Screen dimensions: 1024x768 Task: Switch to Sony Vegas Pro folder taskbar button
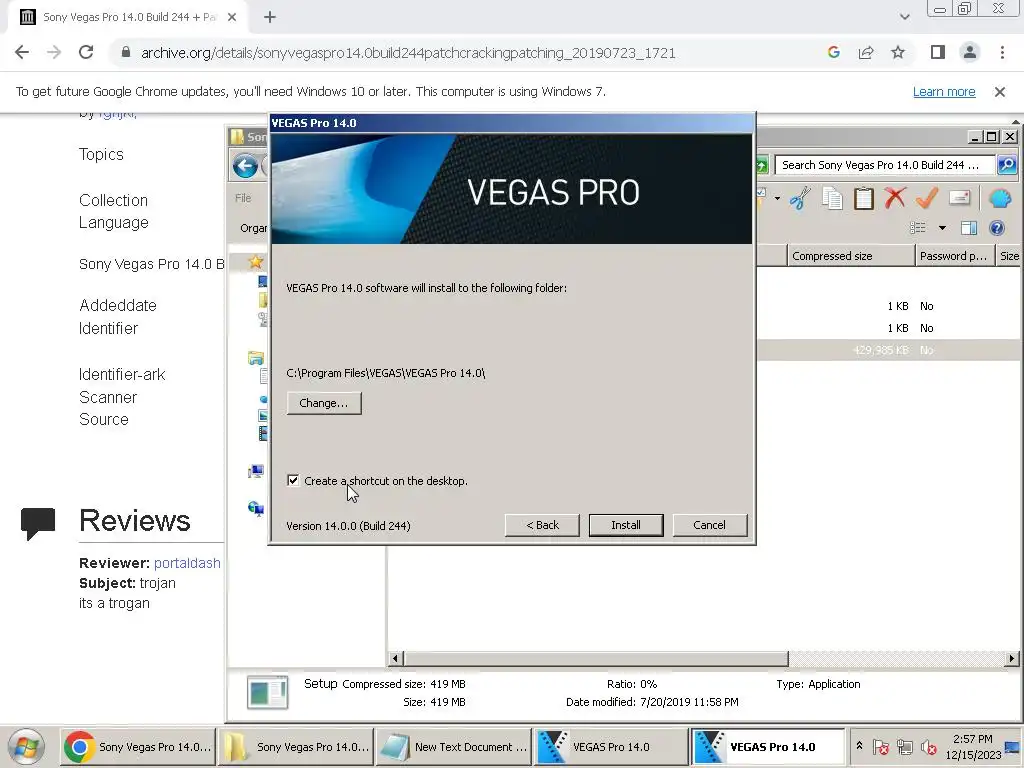296,746
